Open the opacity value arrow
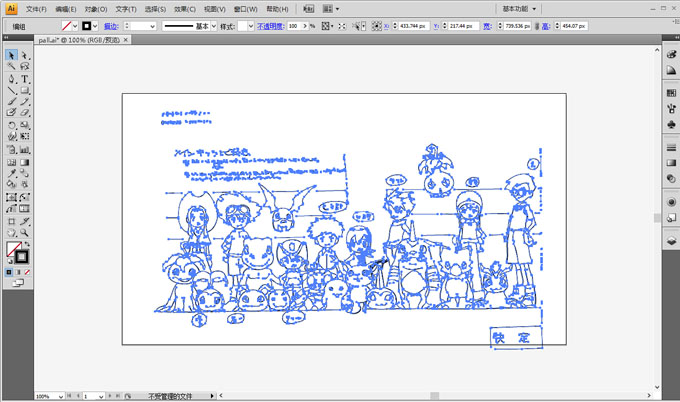680x402 pixels. [305, 26]
